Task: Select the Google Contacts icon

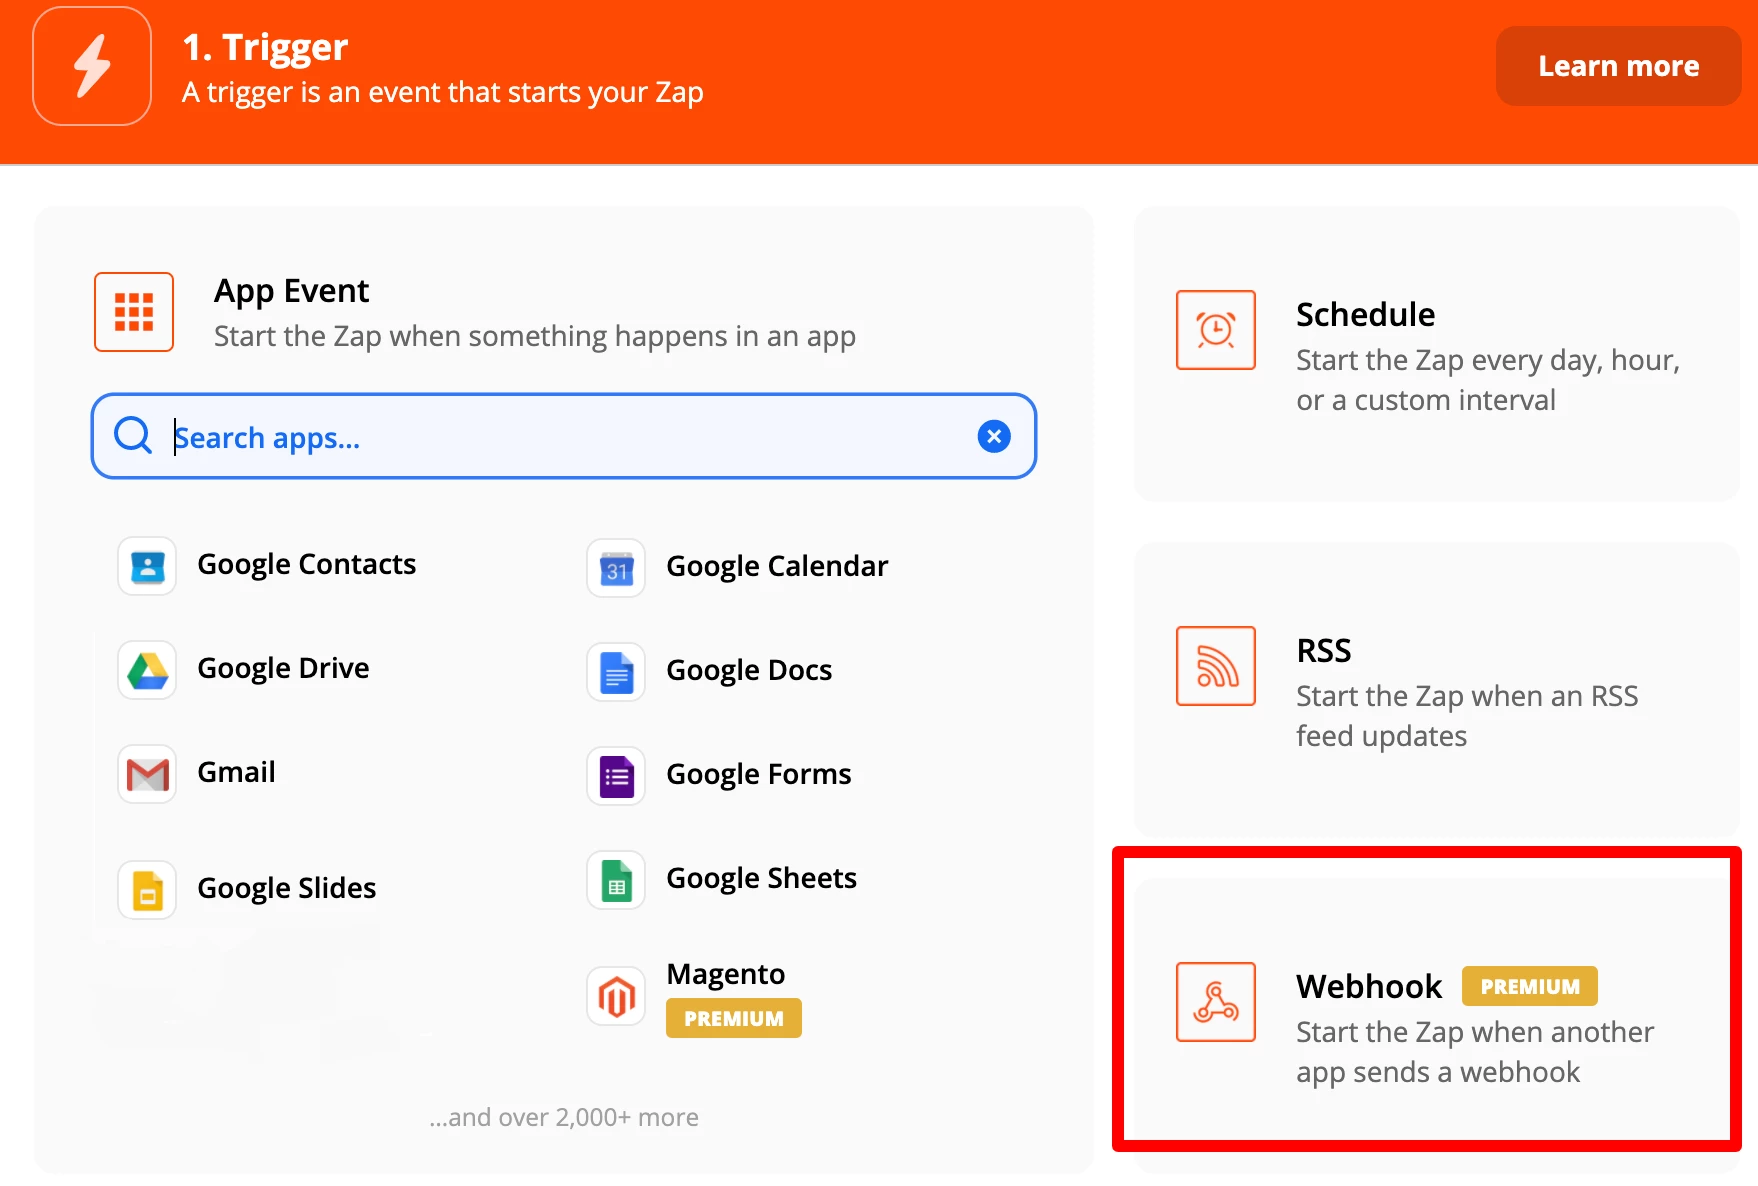Action: pyautogui.click(x=147, y=566)
